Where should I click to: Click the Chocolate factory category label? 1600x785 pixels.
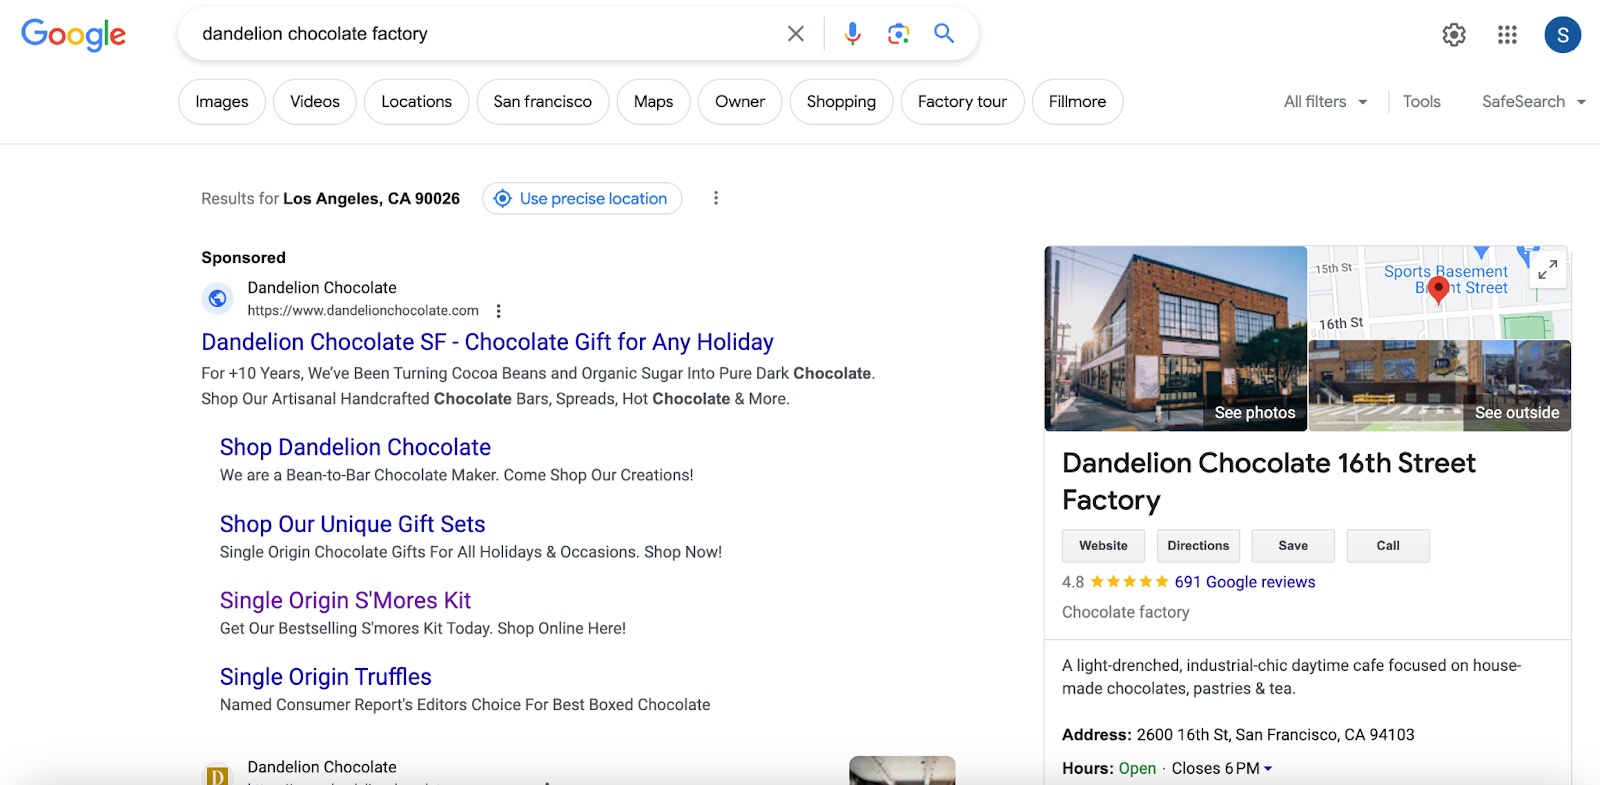click(x=1125, y=612)
